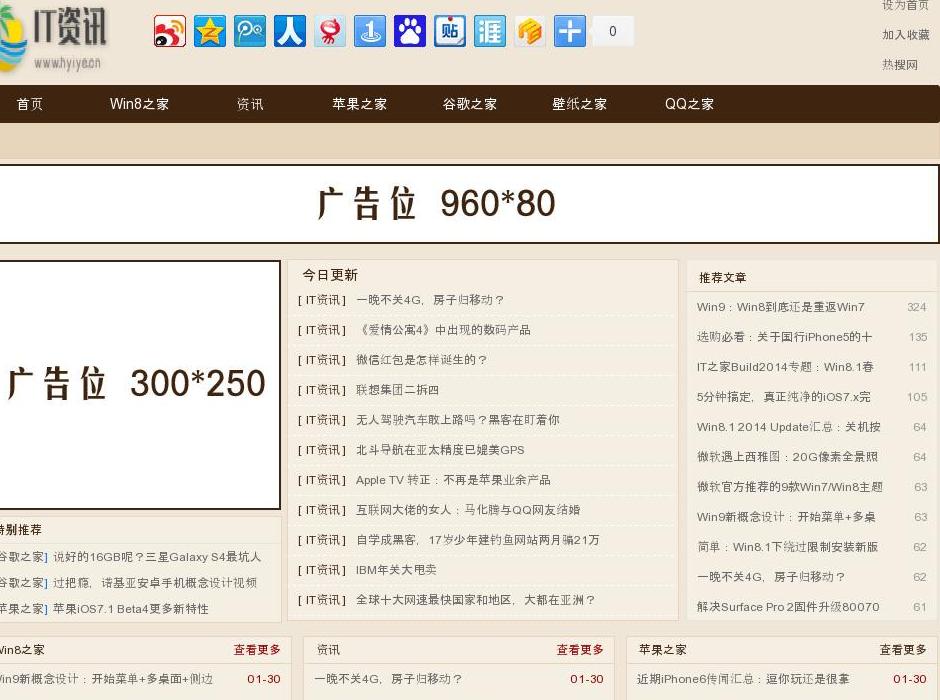Share to Baidu Tieba icon

(450, 31)
